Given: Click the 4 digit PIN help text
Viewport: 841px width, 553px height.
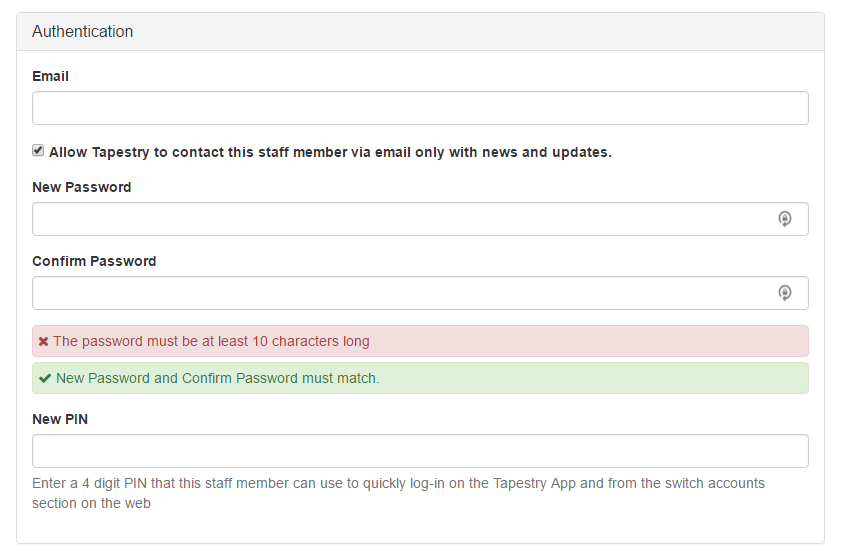Looking at the screenshot, I should click(x=398, y=493).
